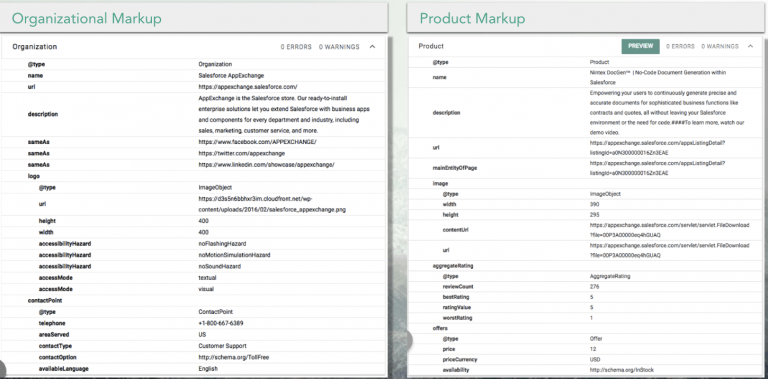Click the 'Offer' type value

[596, 338]
